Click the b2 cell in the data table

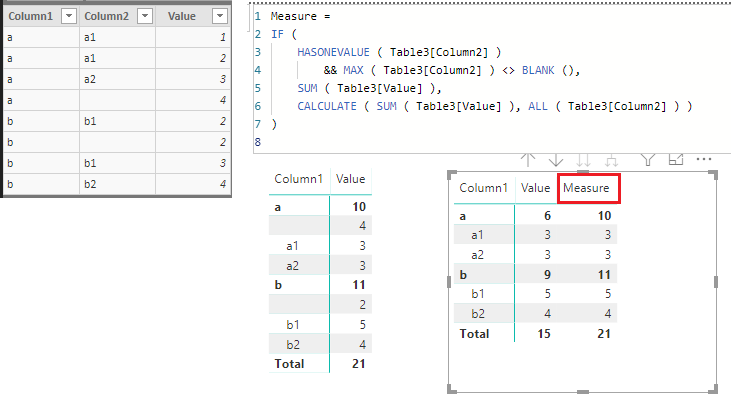pyautogui.click(x=117, y=184)
